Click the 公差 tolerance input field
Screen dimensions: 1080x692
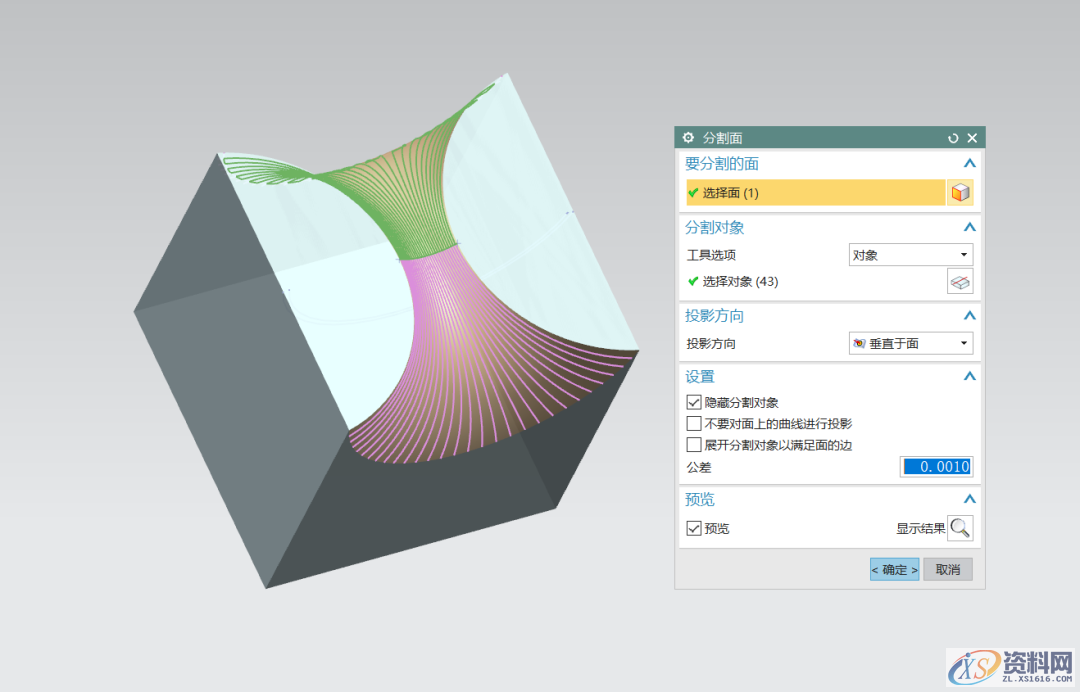point(936,467)
